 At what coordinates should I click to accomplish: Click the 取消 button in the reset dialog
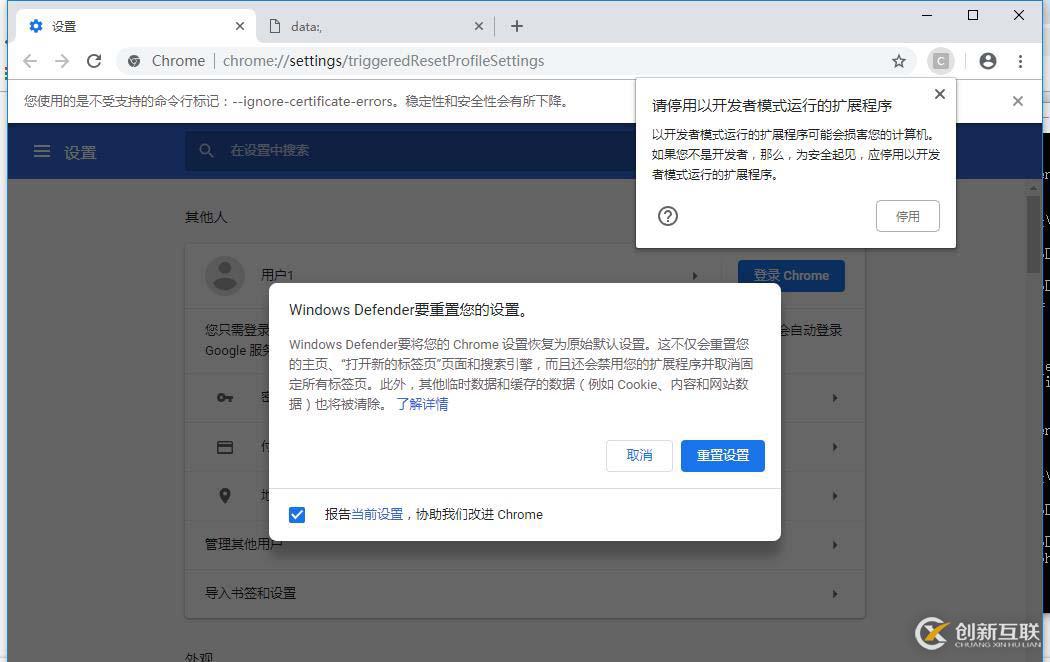[639, 456]
